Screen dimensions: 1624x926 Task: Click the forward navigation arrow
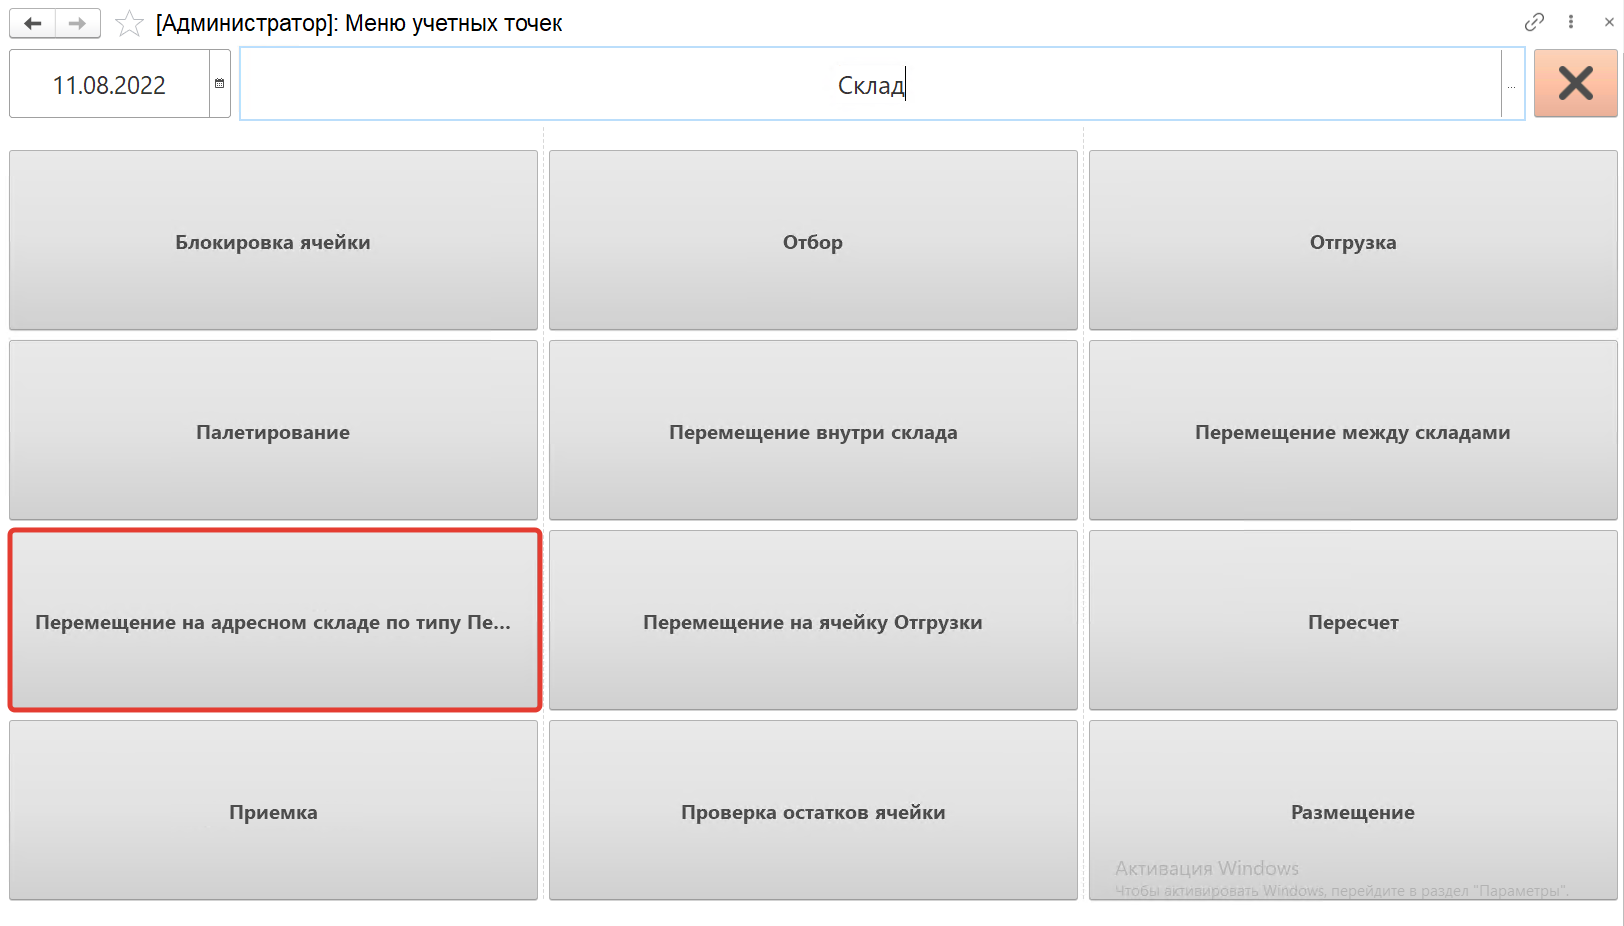point(77,23)
